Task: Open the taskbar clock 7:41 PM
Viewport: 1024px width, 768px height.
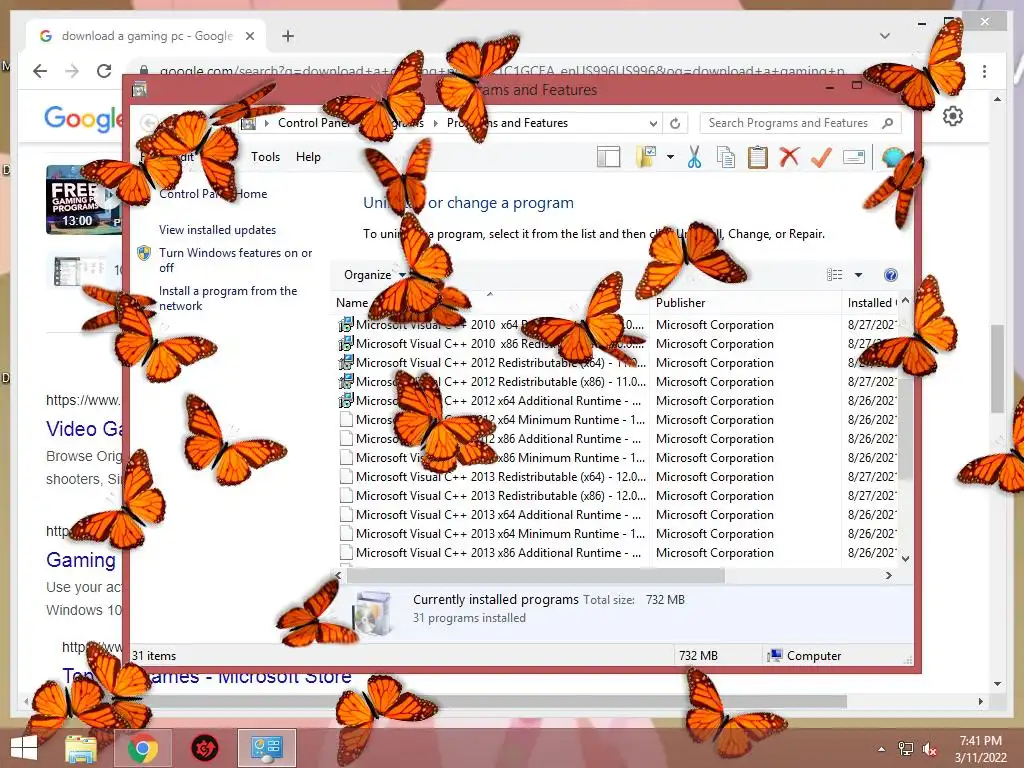Action: click(980, 749)
